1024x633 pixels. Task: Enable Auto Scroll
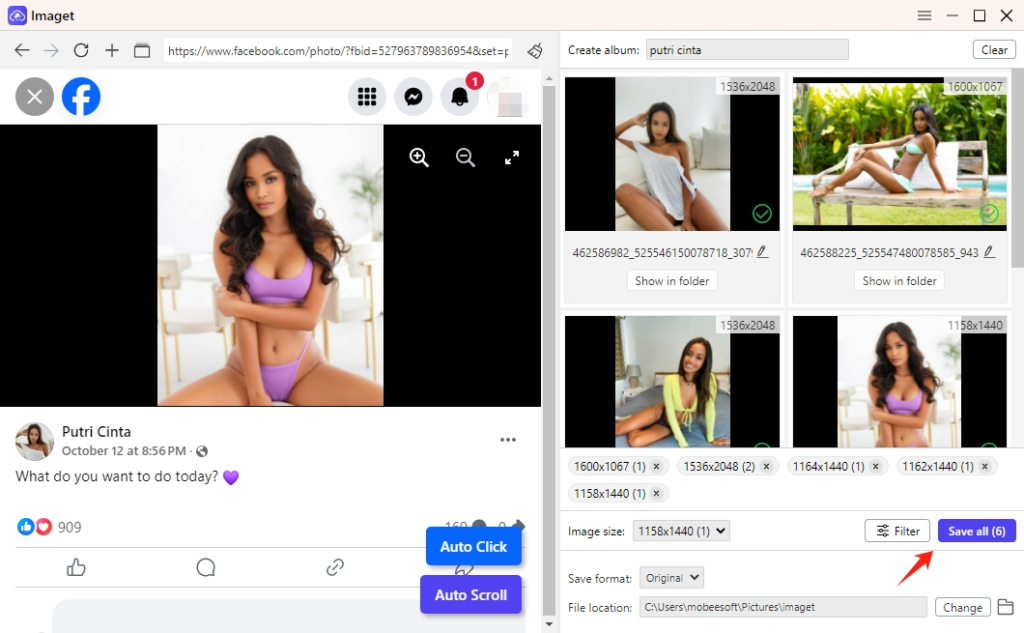pos(470,594)
